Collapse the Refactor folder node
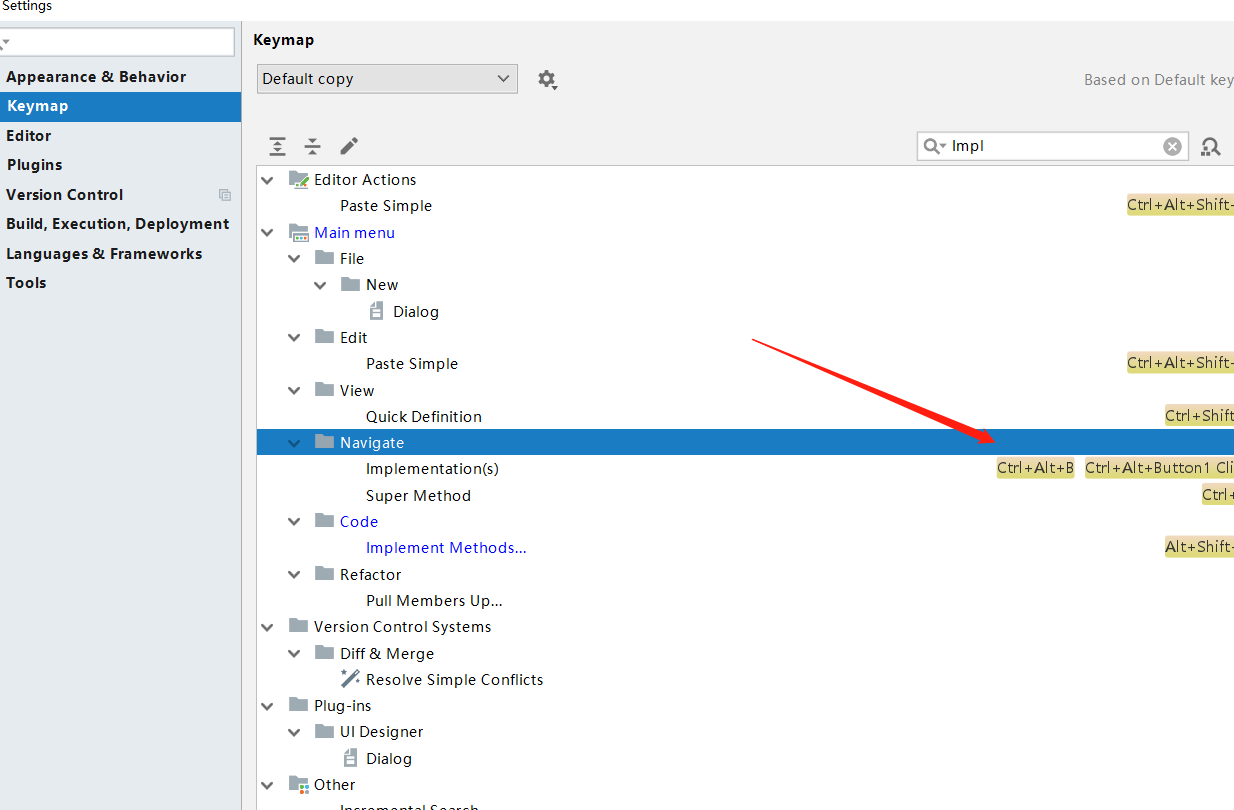 (294, 575)
